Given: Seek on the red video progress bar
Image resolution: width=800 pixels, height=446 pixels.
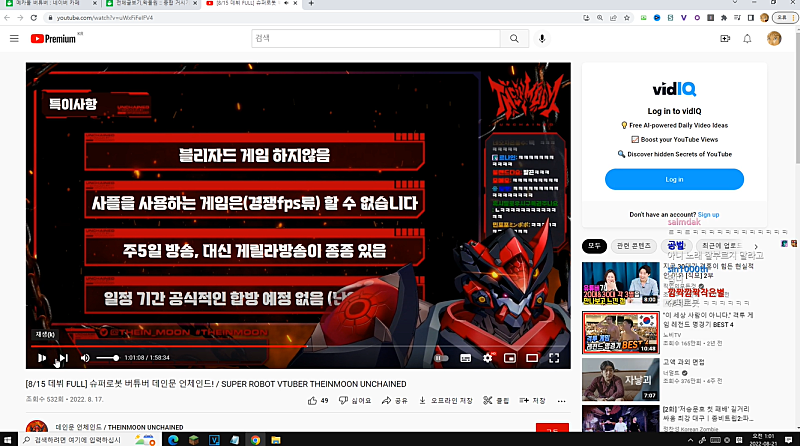Looking at the screenshot, I should (x=298, y=346).
